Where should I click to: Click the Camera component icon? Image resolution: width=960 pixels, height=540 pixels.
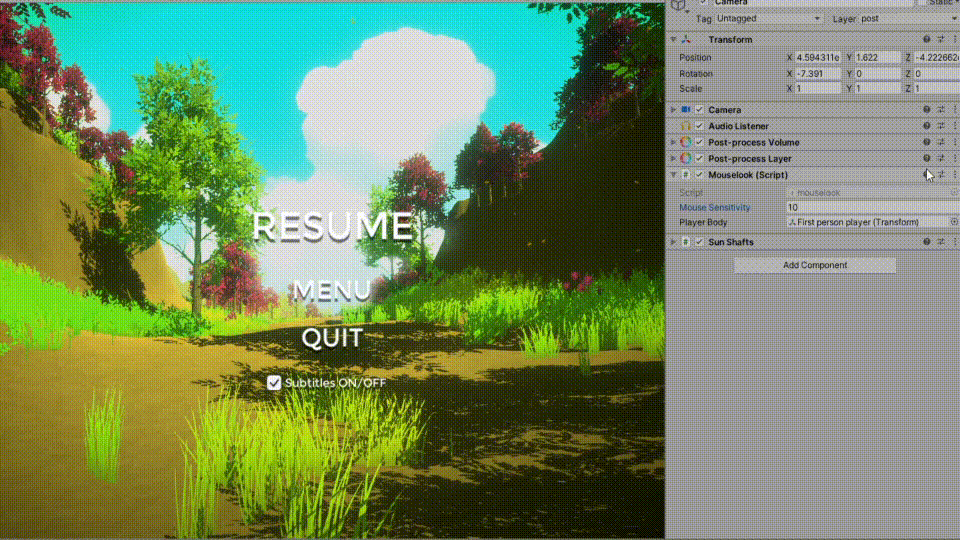point(686,110)
